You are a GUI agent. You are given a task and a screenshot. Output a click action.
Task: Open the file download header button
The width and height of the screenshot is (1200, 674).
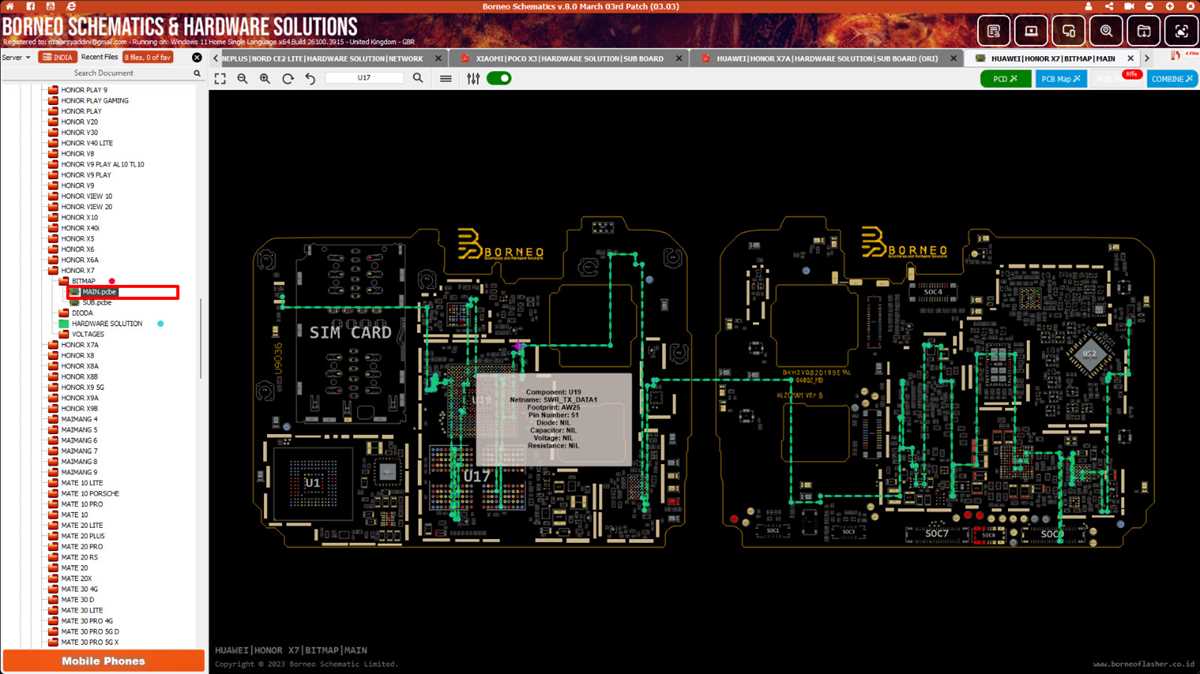[1144, 31]
